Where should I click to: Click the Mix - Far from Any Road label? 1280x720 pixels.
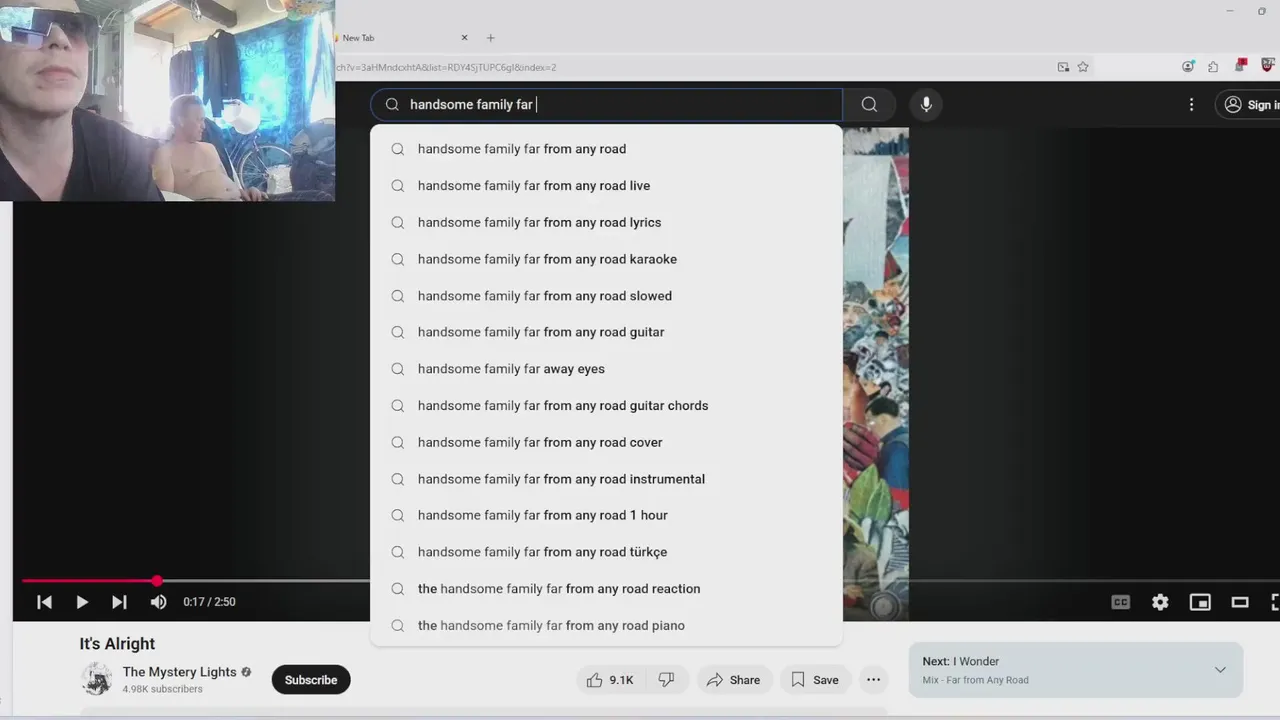[975, 680]
